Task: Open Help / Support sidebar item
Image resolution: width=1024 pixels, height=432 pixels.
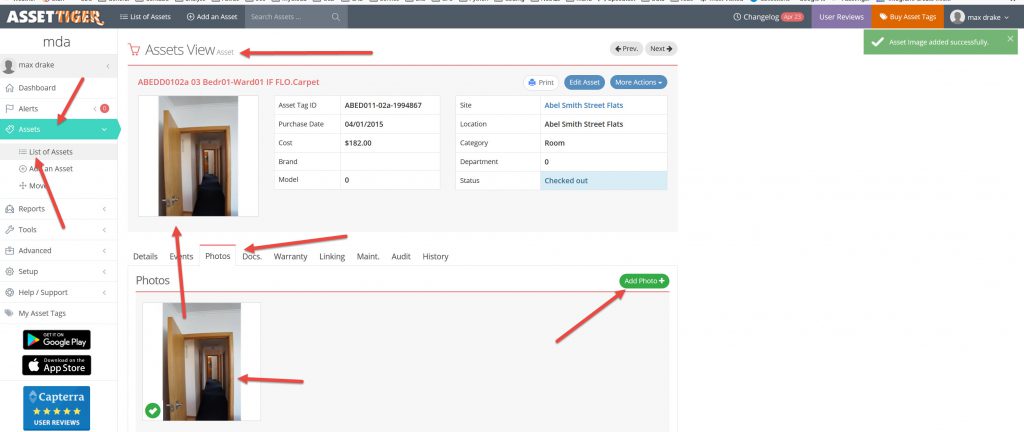Action: pos(42,292)
